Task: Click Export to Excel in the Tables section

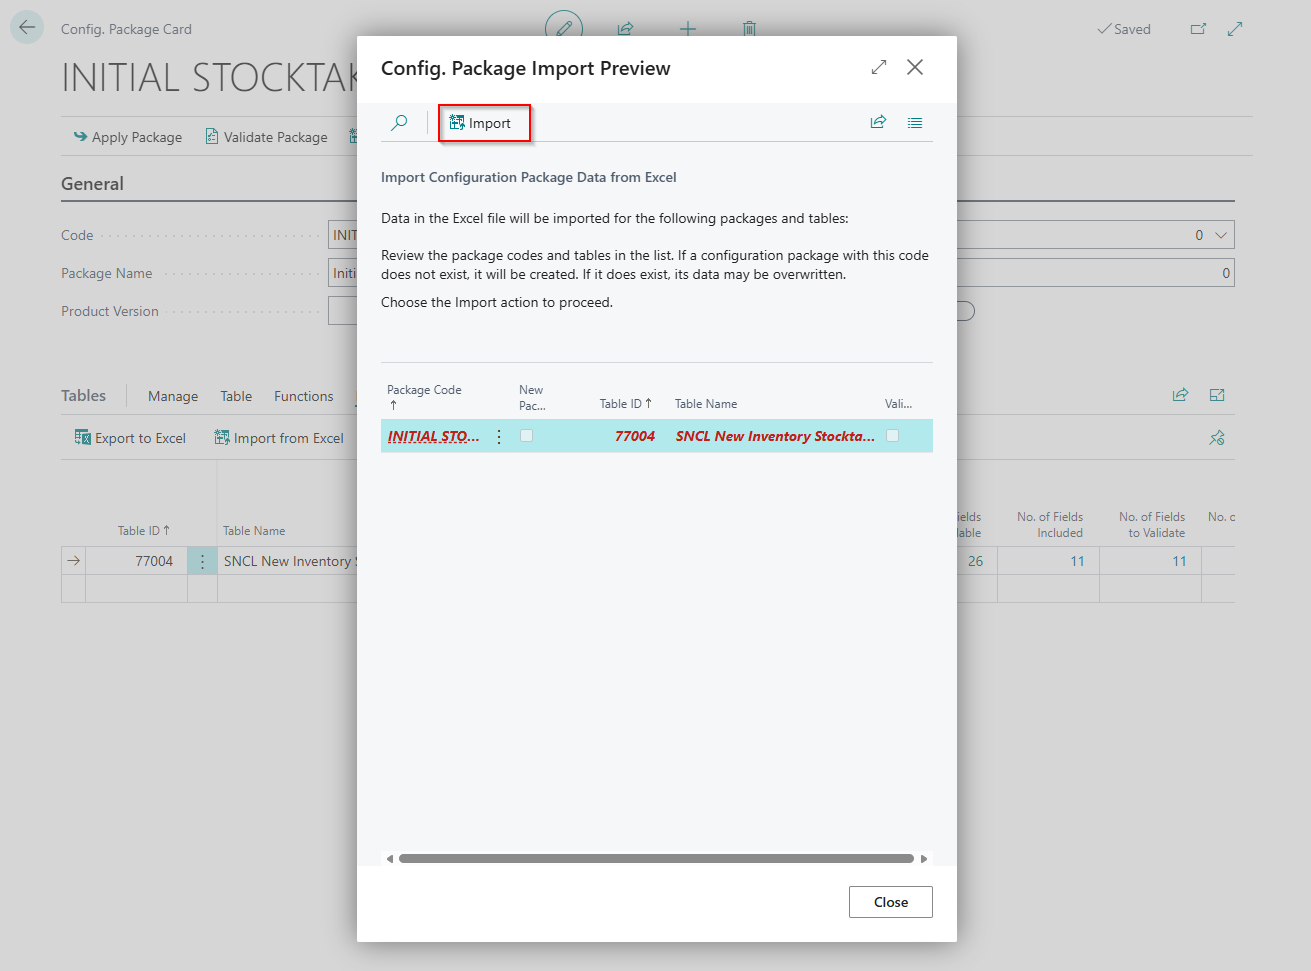Action: (x=130, y=438)
